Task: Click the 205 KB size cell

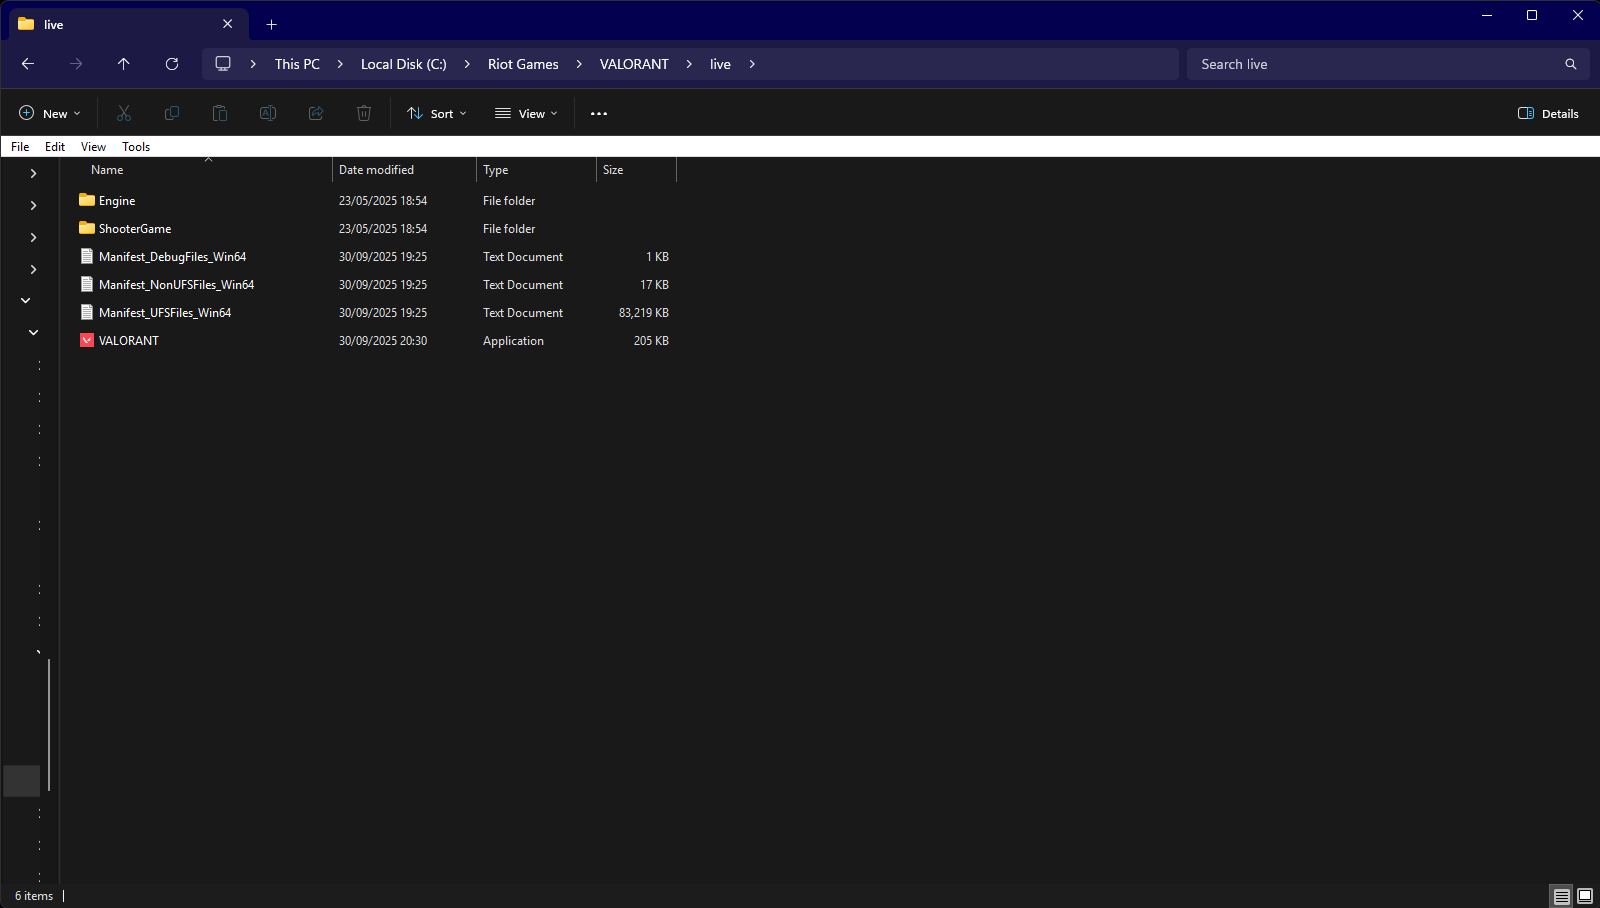Action: [x=651, y=341]
